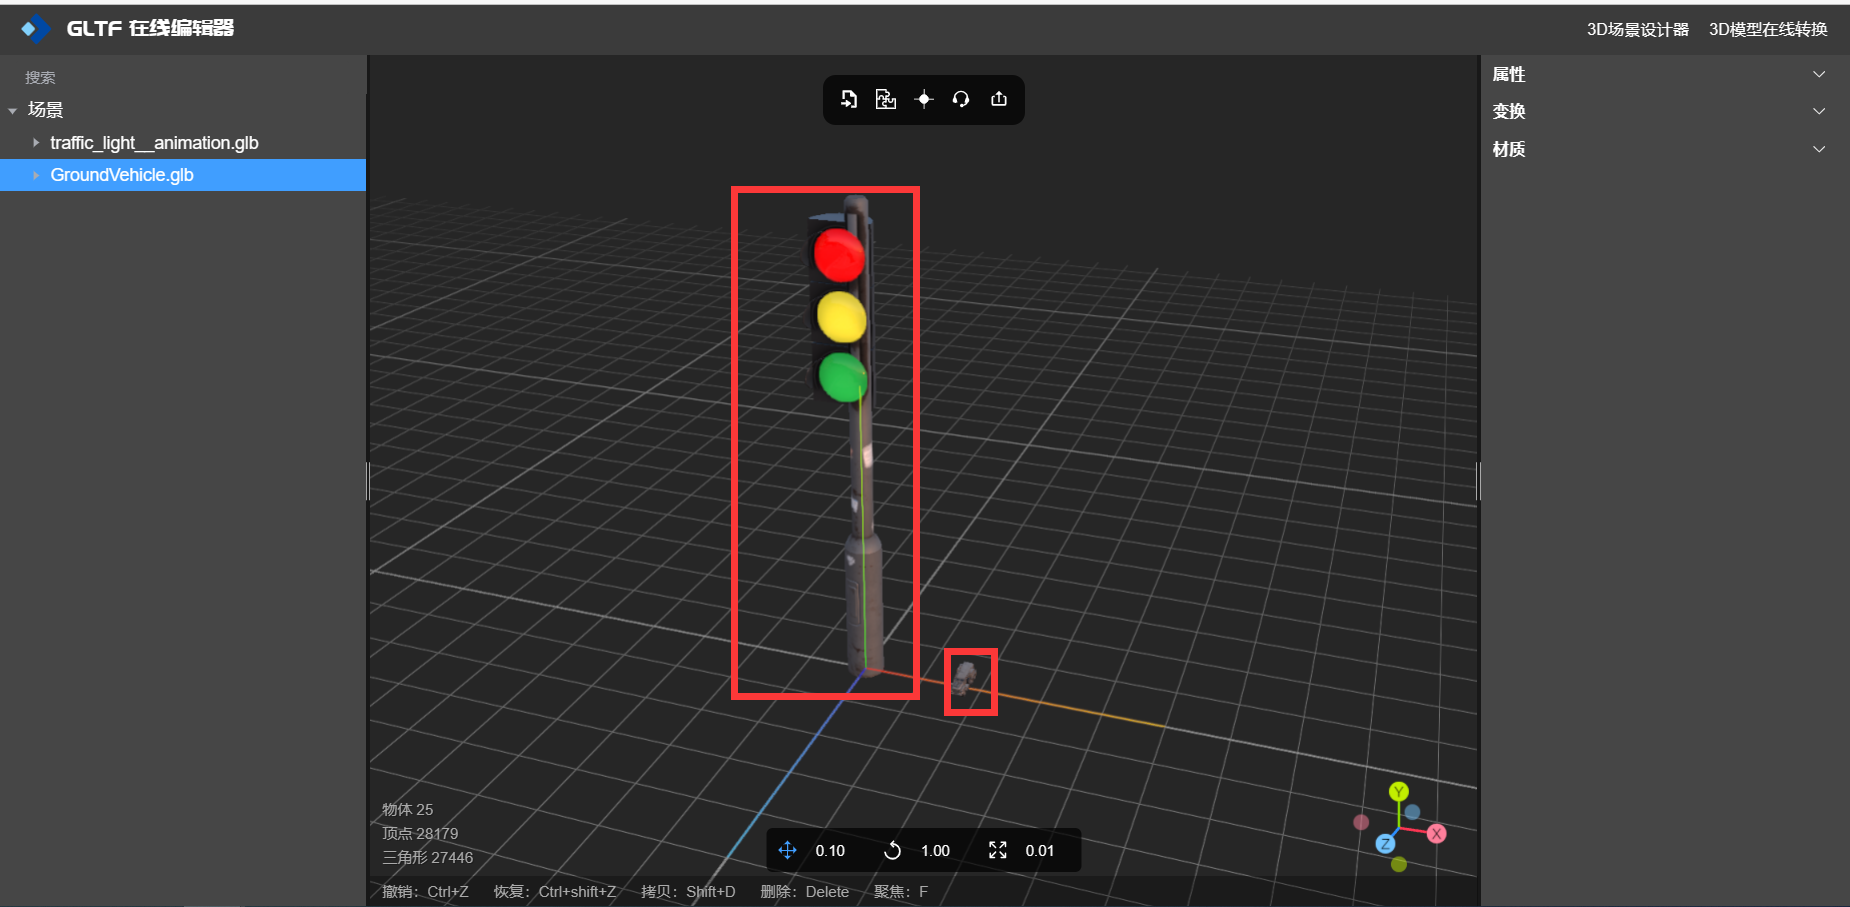Click the dim blue negative-Z gizmo dot
This screenshot has height=907, width=1850.
(x=1412, y=812)
